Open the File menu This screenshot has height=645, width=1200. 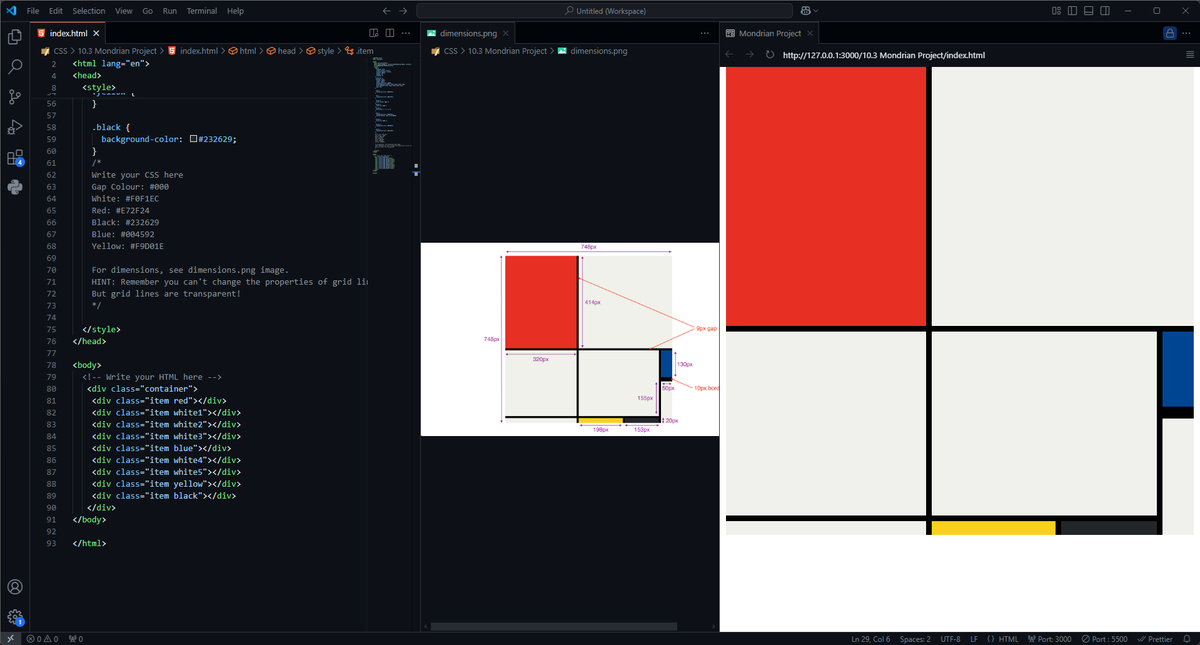click(33, 10)
